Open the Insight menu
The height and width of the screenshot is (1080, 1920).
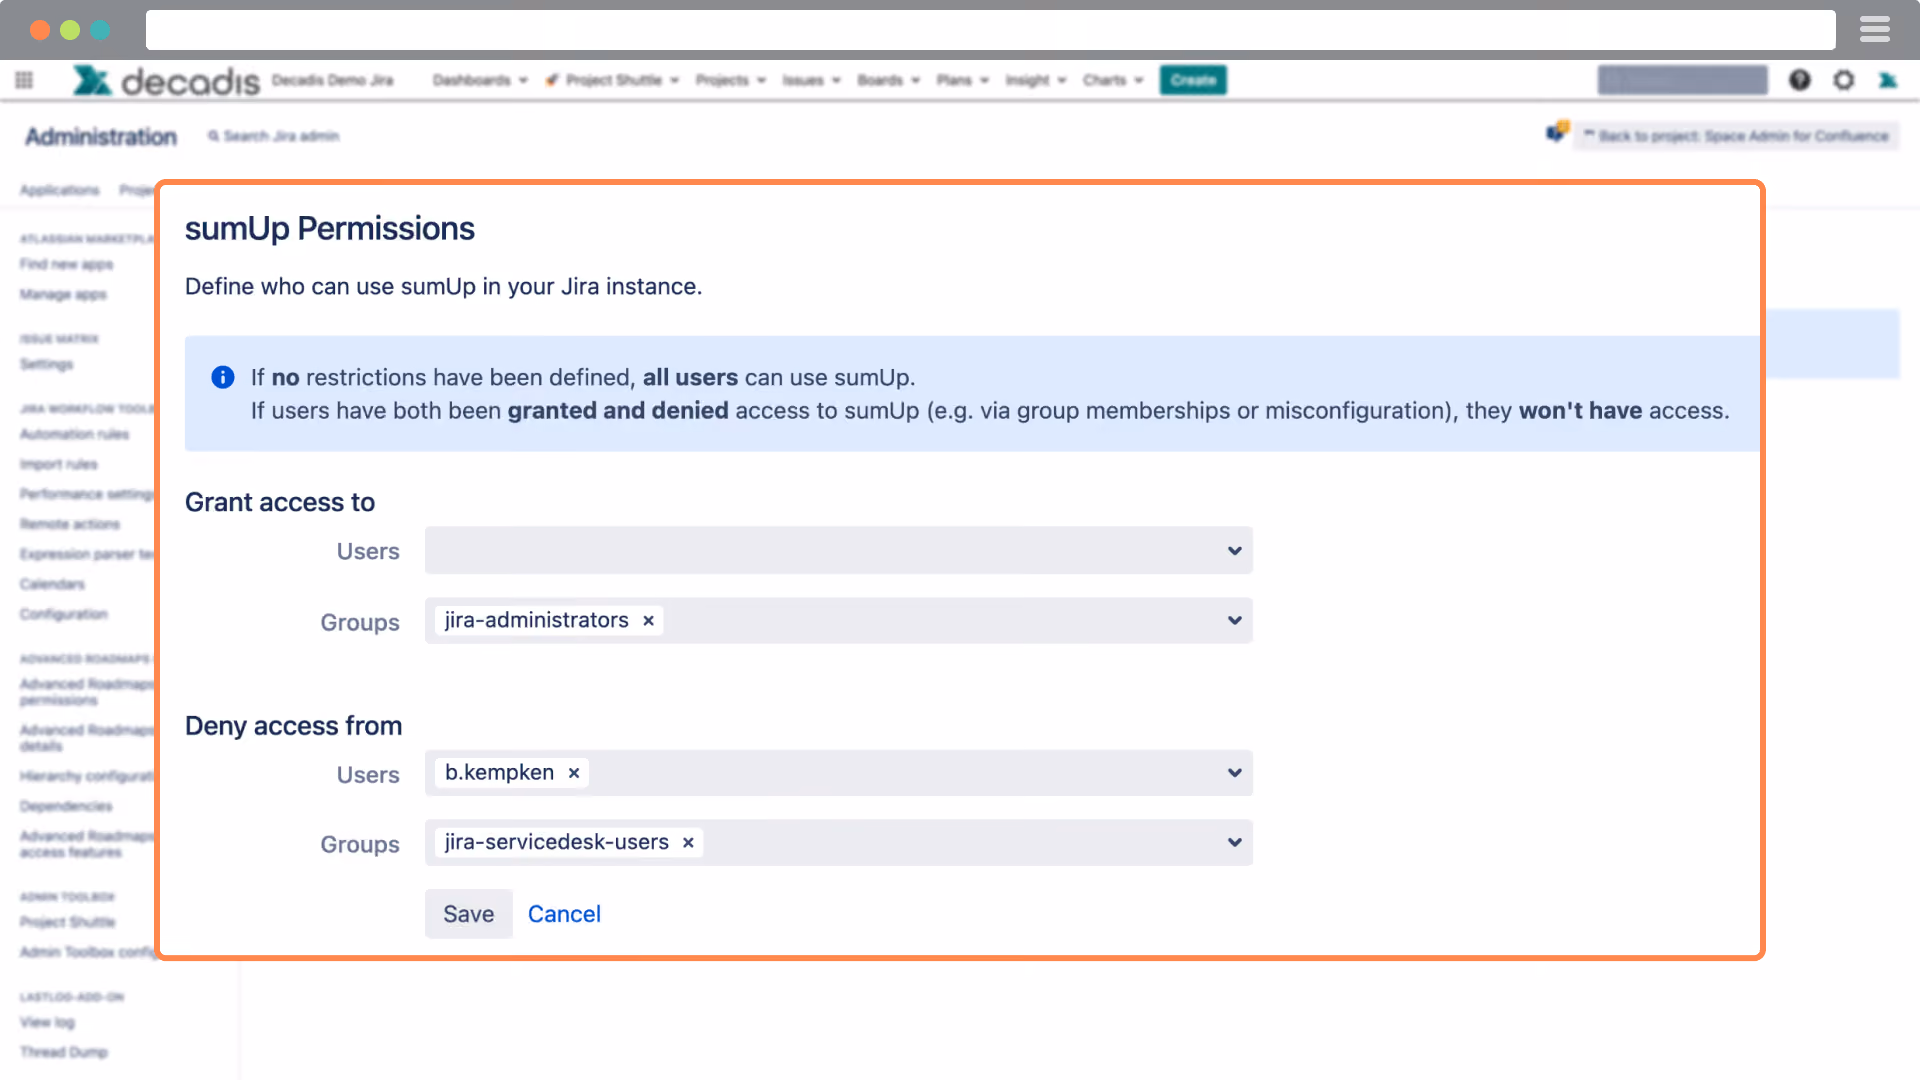[x=1035, y=80]
